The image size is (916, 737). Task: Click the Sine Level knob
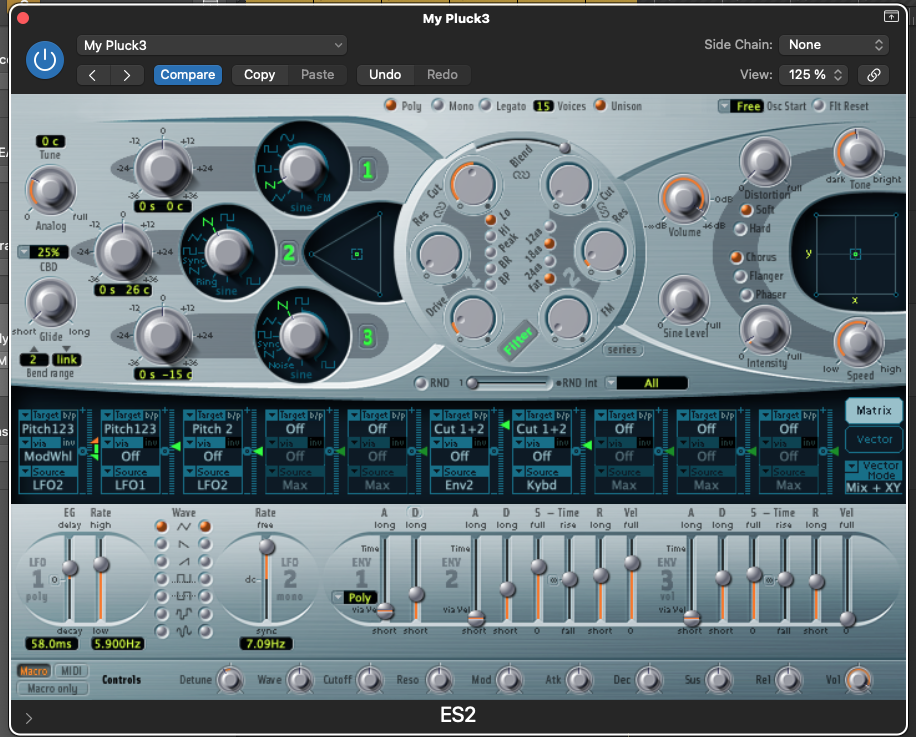(x=683, y=299)
